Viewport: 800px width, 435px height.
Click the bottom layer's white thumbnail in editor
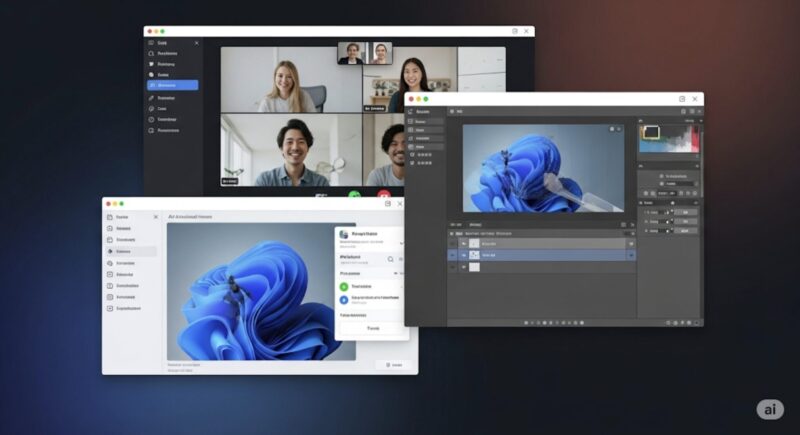coord(474,267)
